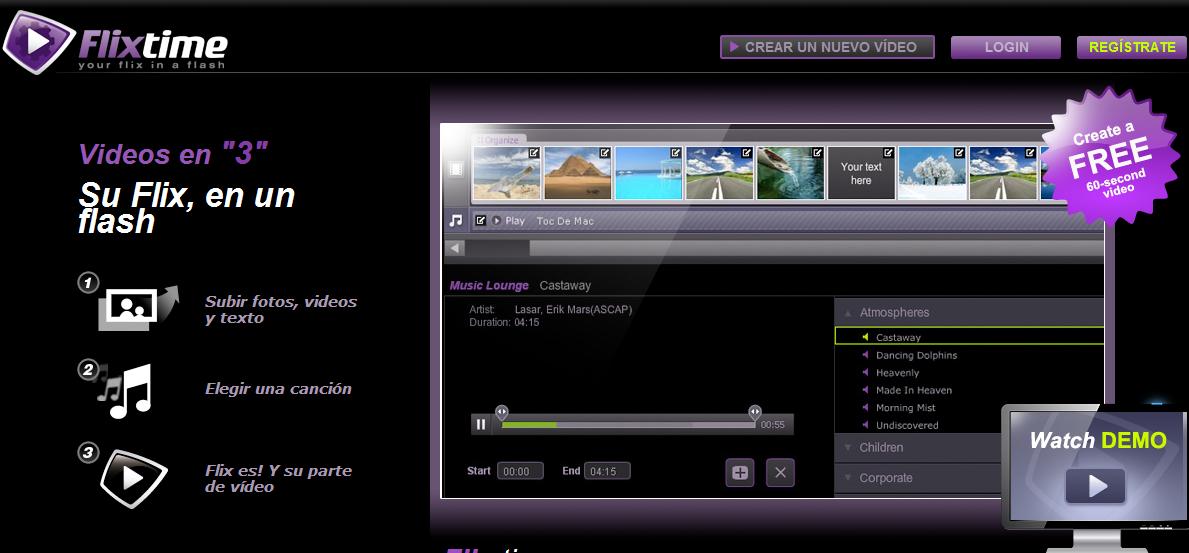Click the play badge icon at step 3
Image resolution: width=1189 pixels, height=553 pixels.
(133, 478)
